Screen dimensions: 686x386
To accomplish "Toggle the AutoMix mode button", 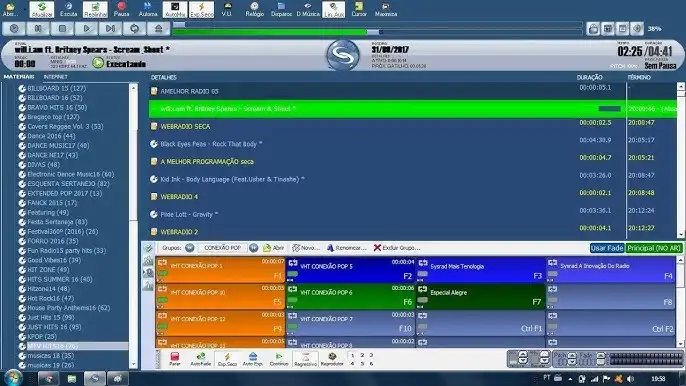I will tap(175, 9).
